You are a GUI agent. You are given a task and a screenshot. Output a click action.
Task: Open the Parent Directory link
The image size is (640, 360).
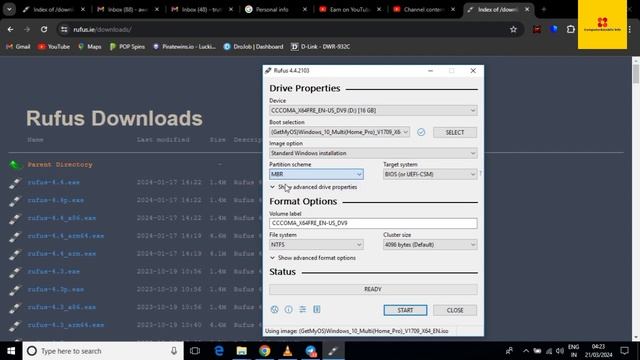click(x=60, y=164)
